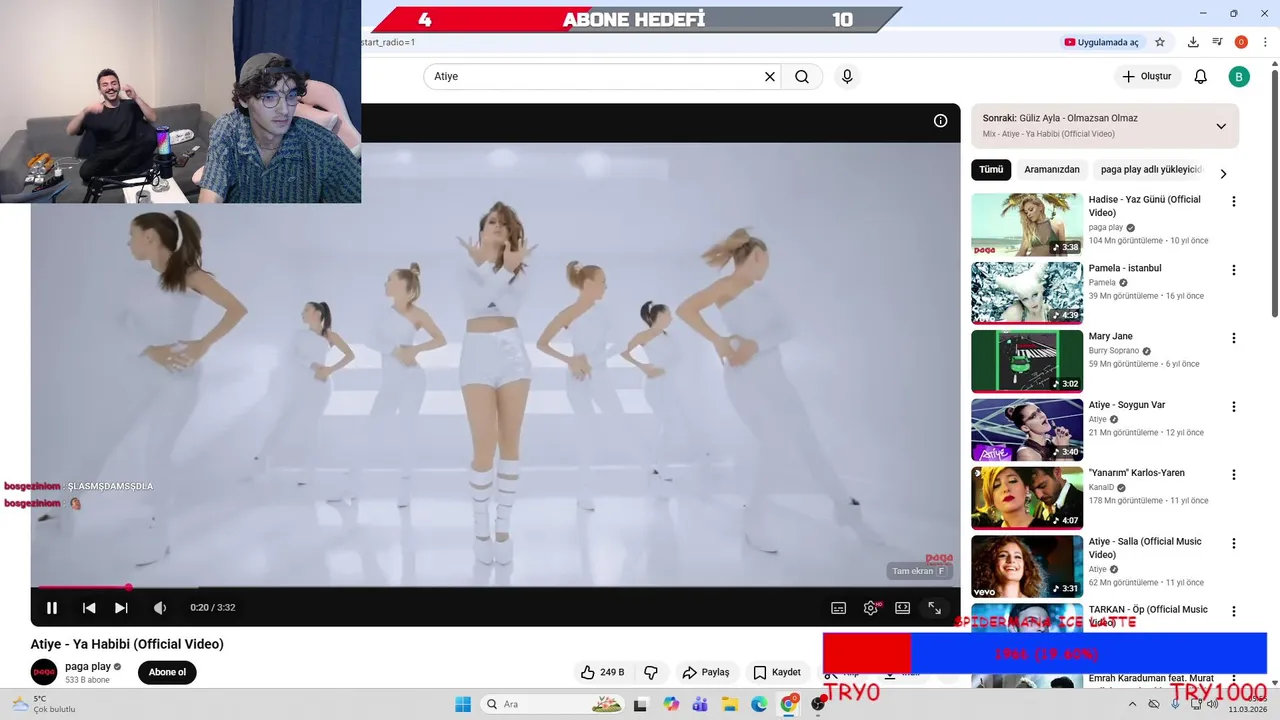Open the Oluştur create menu
1280x720 pixels.
coord(1147,76)
